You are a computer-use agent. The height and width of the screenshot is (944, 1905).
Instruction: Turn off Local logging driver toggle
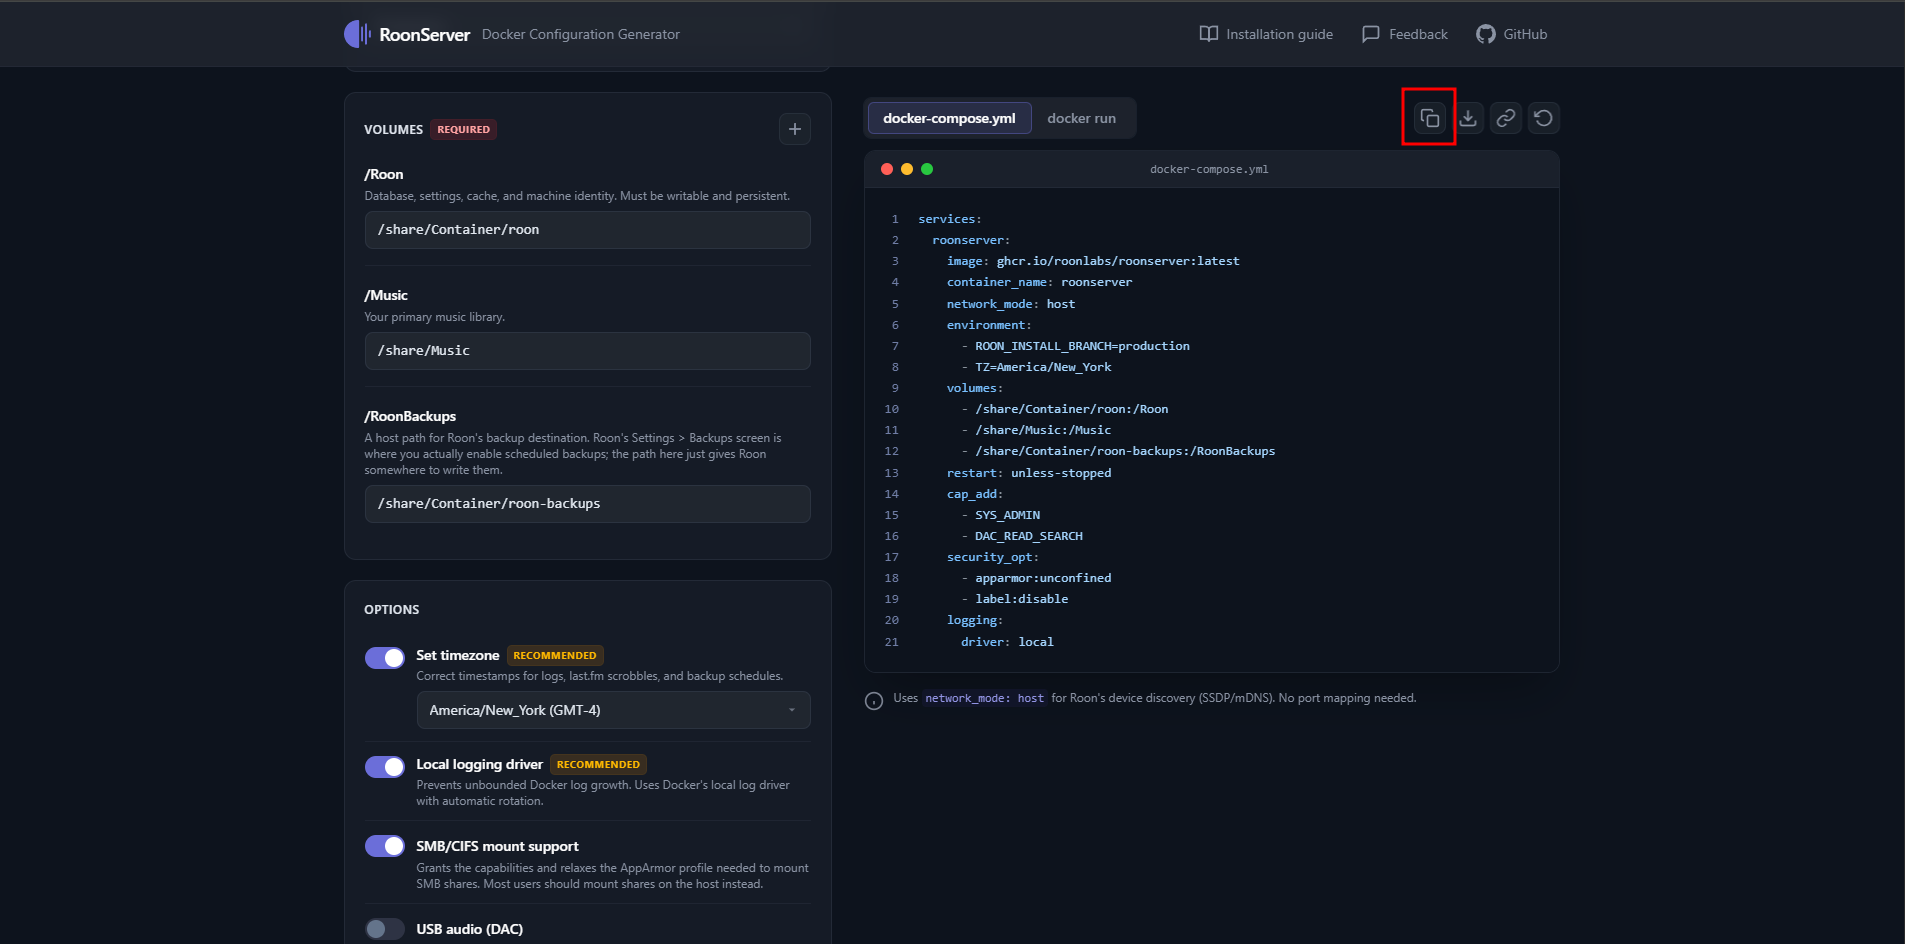click(x=385, y=766)
